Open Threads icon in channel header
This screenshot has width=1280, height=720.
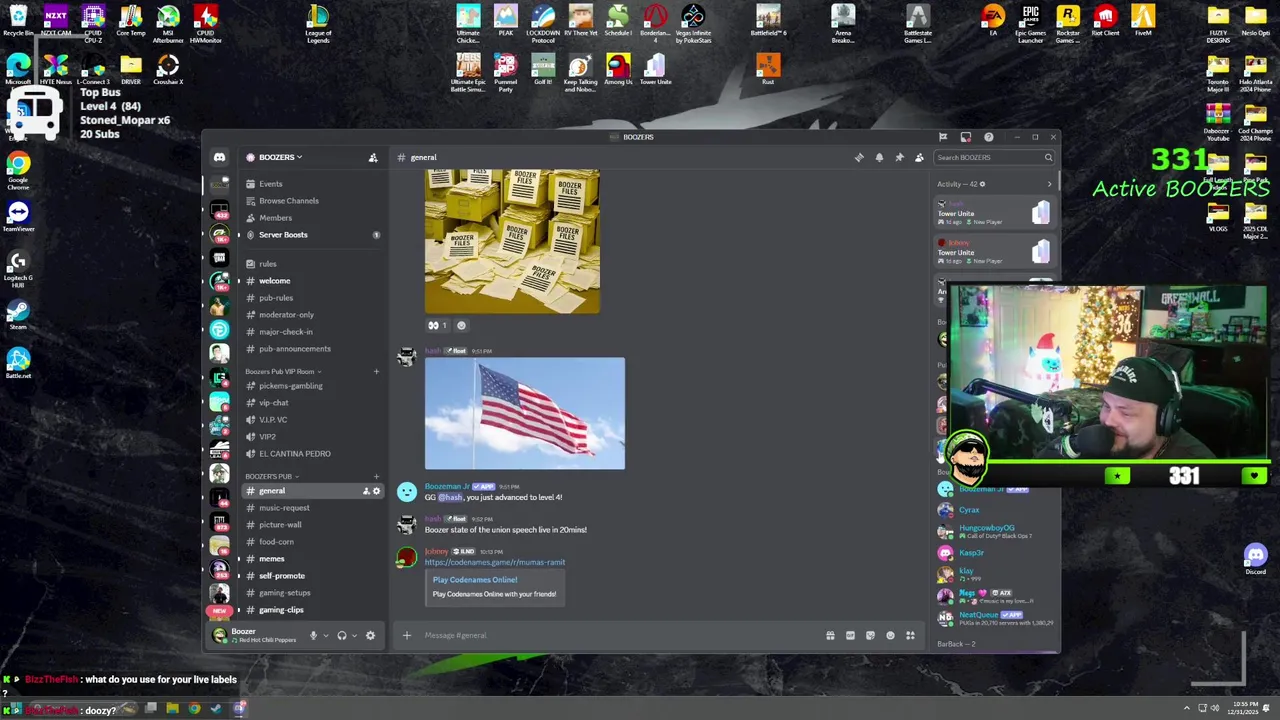[x=859, y=157]
